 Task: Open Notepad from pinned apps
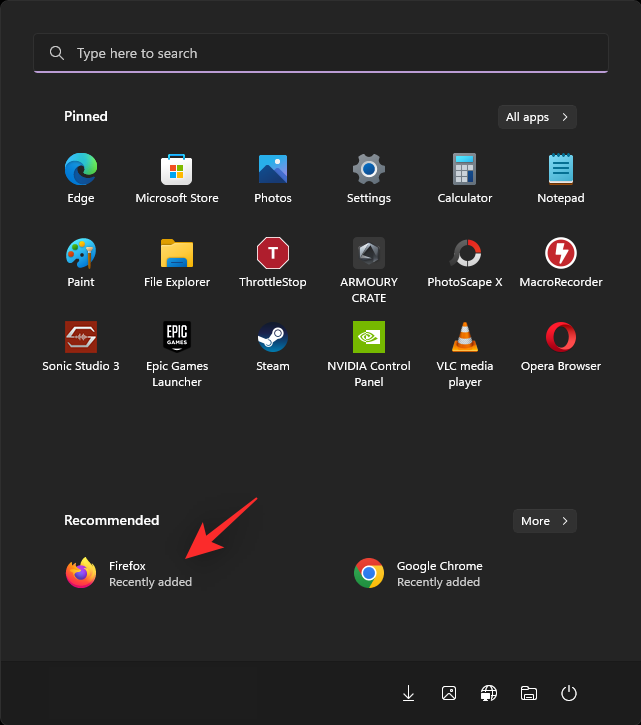coord(561,178)
